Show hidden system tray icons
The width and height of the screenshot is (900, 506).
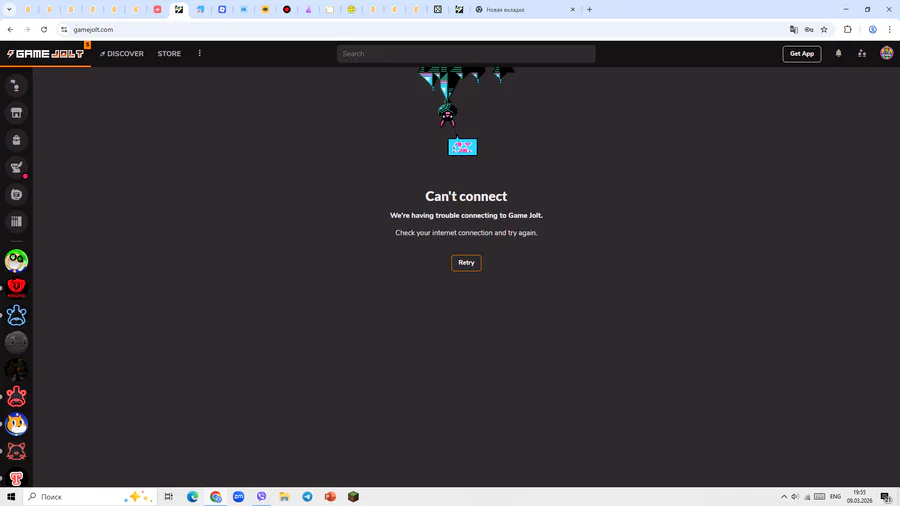pos(784,497)
